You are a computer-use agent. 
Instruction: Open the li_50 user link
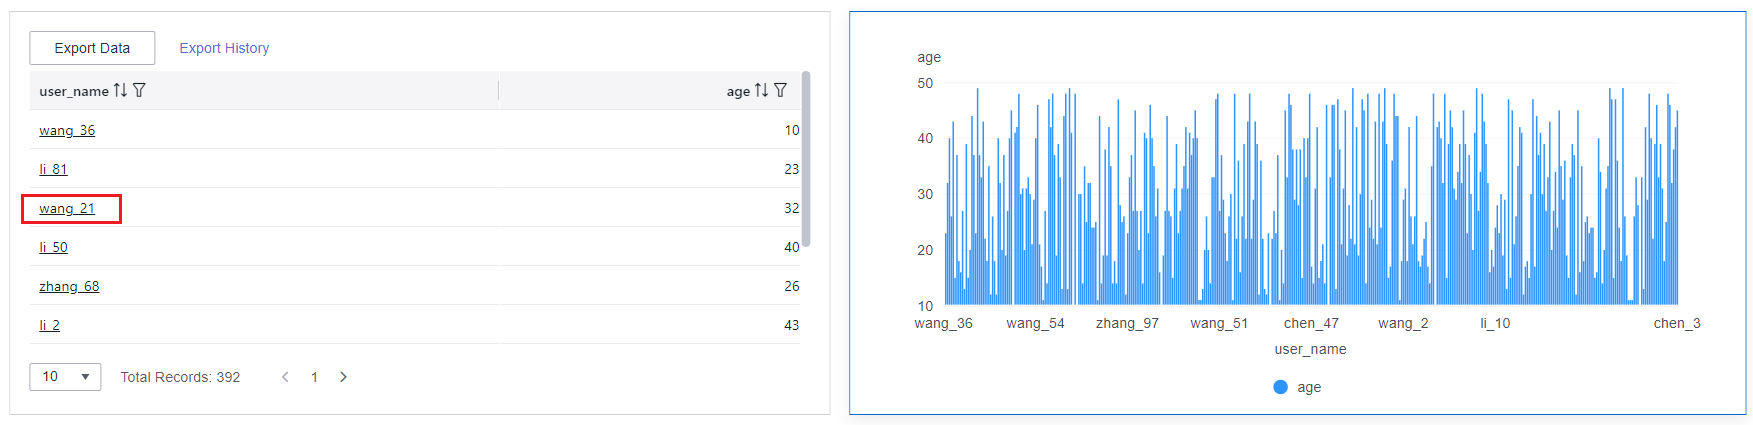click(53, 247)
